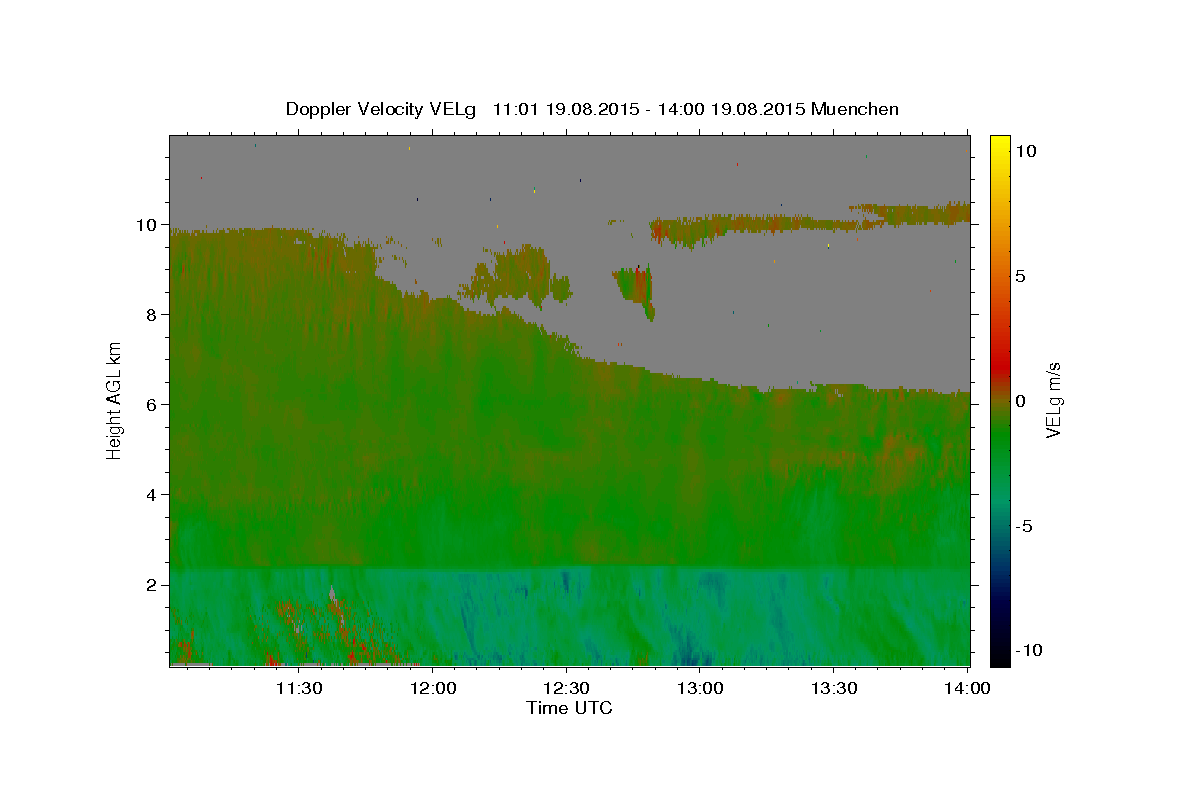
Task: Click the '14:00' time axis label
Action: 967,688
